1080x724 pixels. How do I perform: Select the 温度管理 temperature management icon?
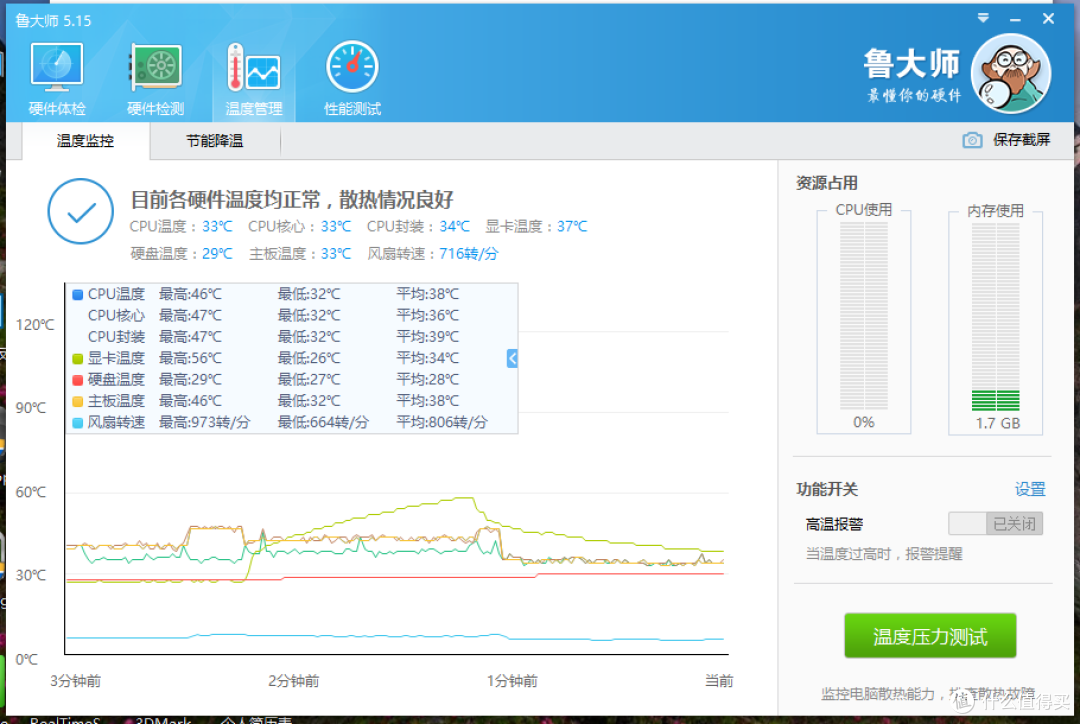253,78
